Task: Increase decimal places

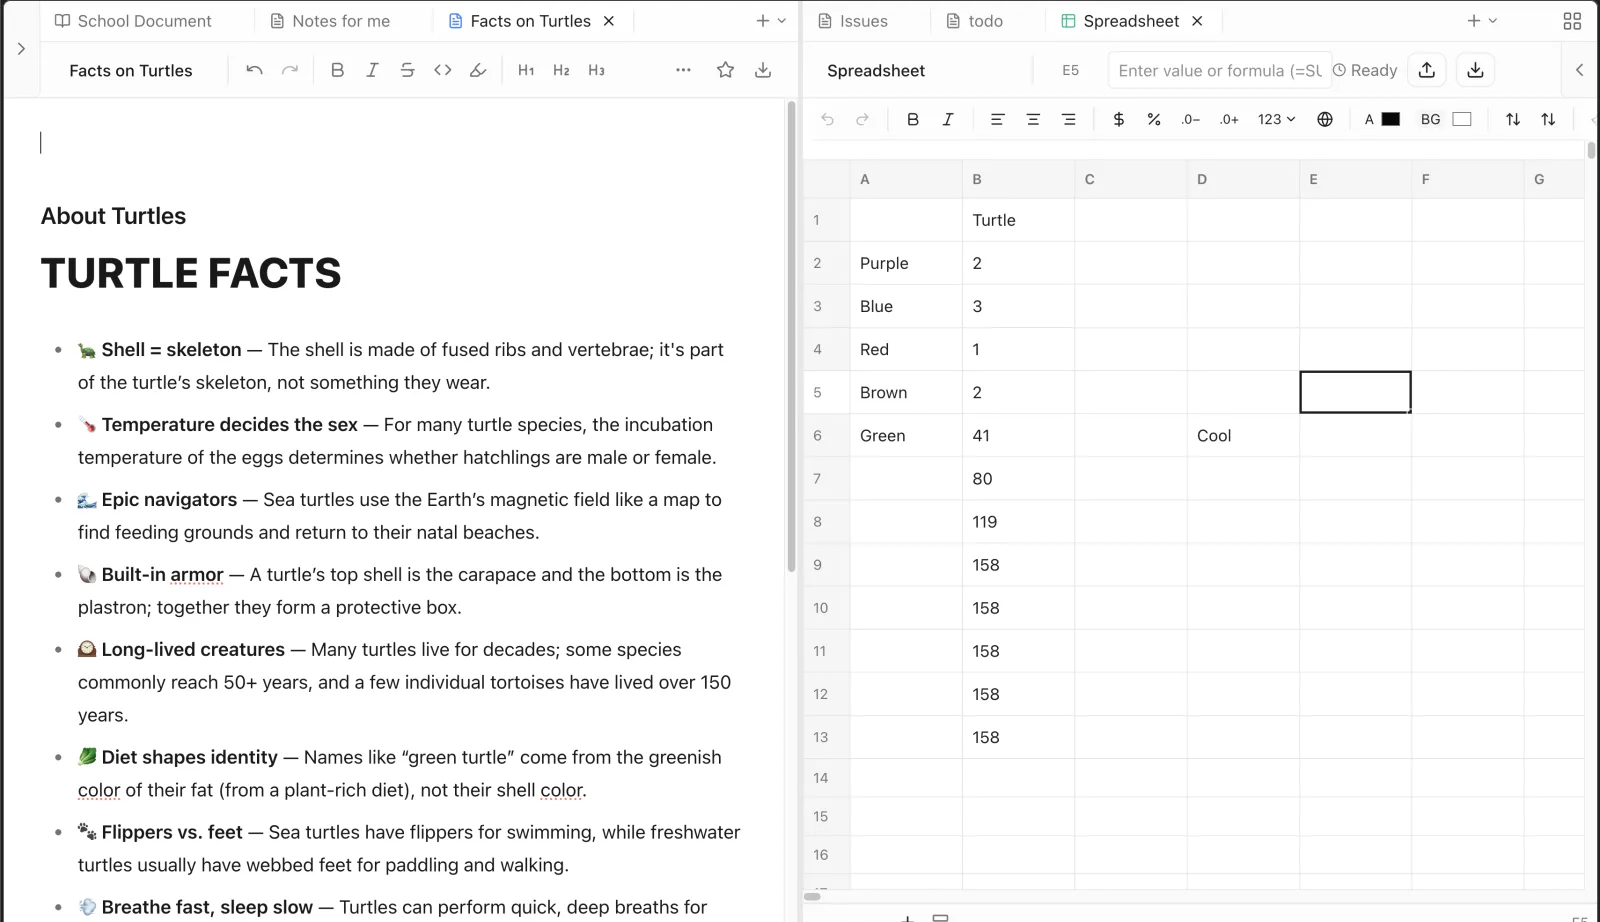Action: click(1229, 119)
